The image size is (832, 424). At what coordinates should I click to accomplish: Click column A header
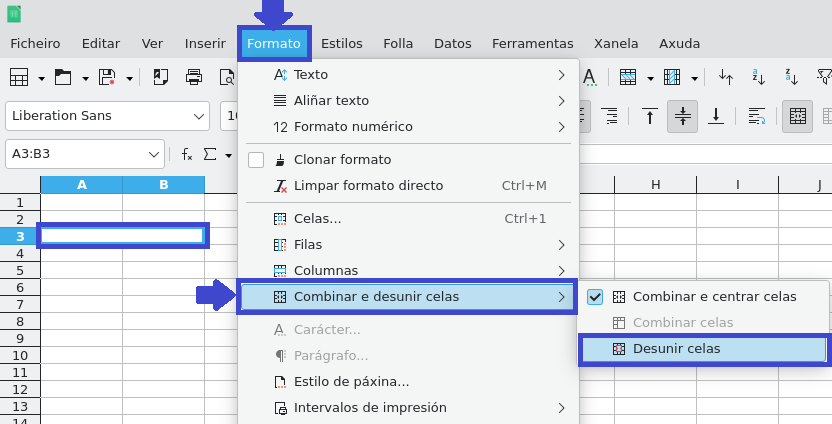click(x=82, y=185)
